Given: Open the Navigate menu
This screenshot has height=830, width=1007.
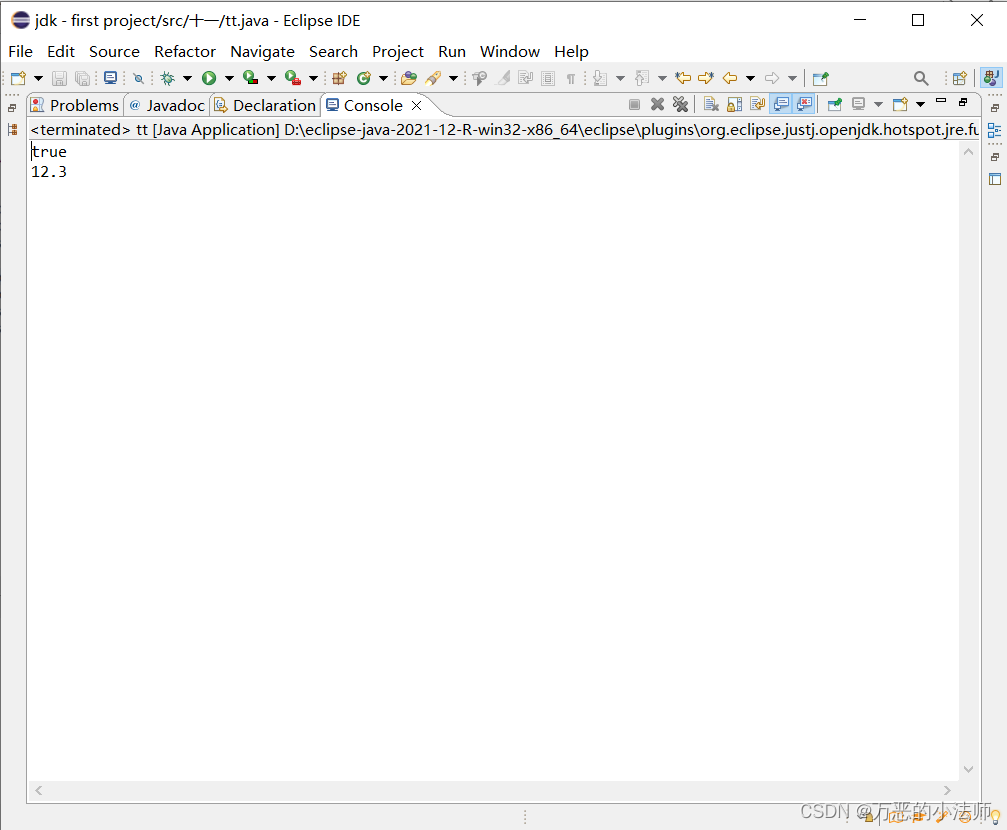Looking at the screenshot, I should [x=263, y=51].
